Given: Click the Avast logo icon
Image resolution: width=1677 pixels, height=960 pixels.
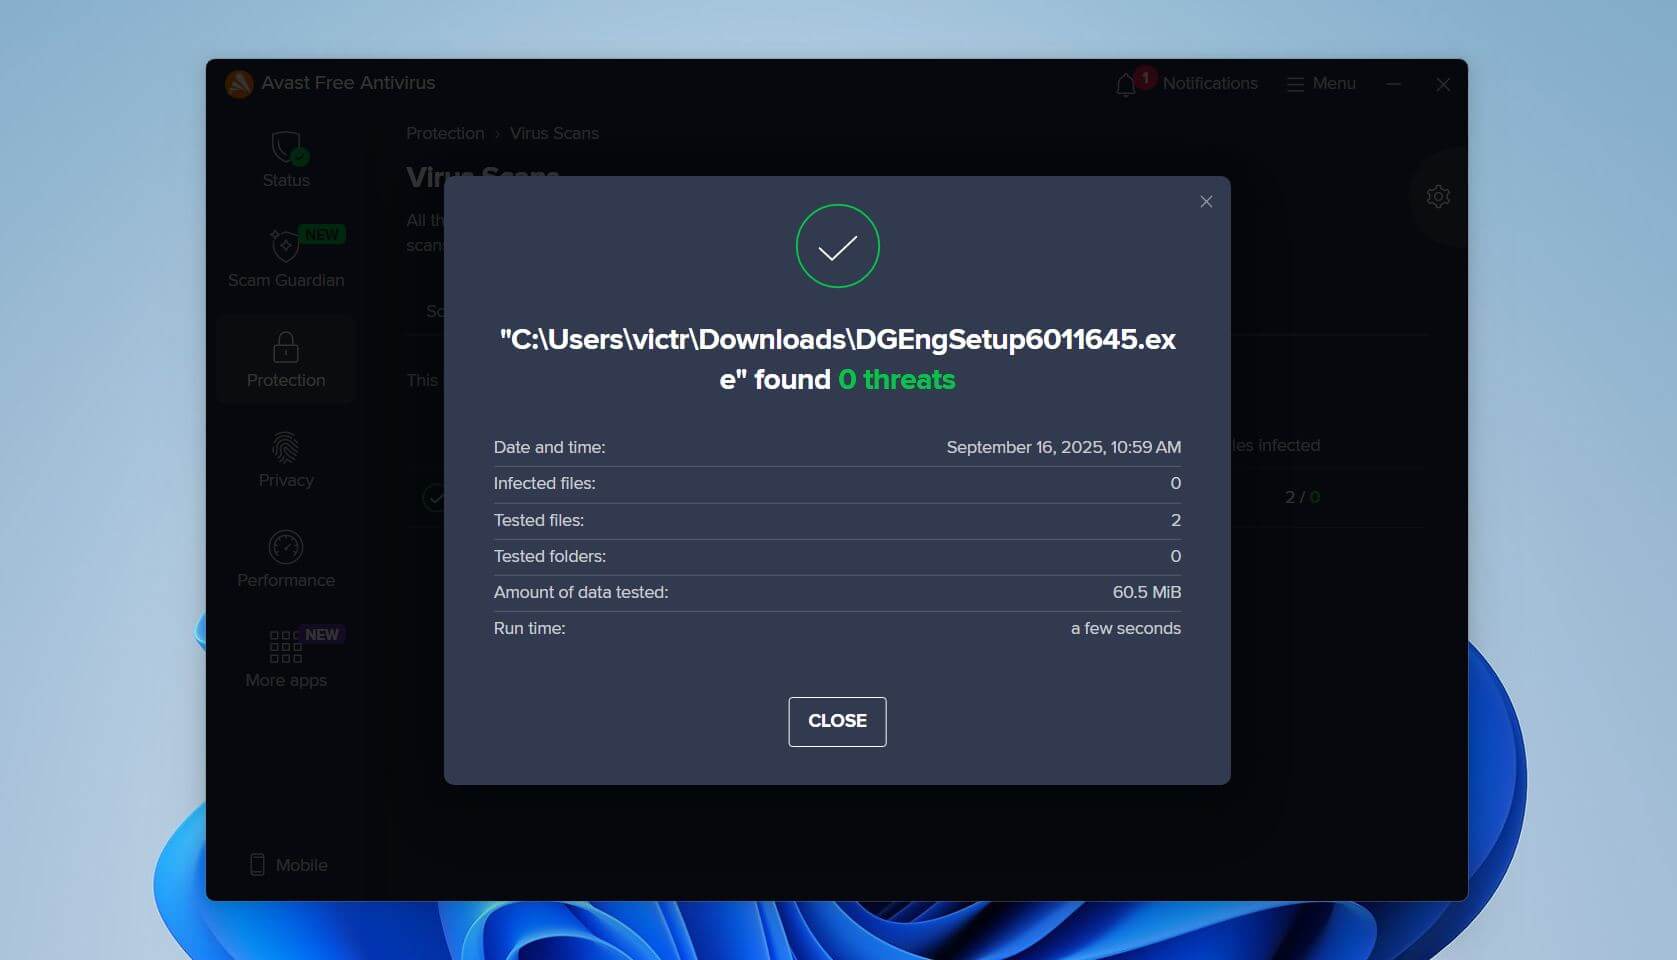Looking at the screenshot, I should [239, 84].
